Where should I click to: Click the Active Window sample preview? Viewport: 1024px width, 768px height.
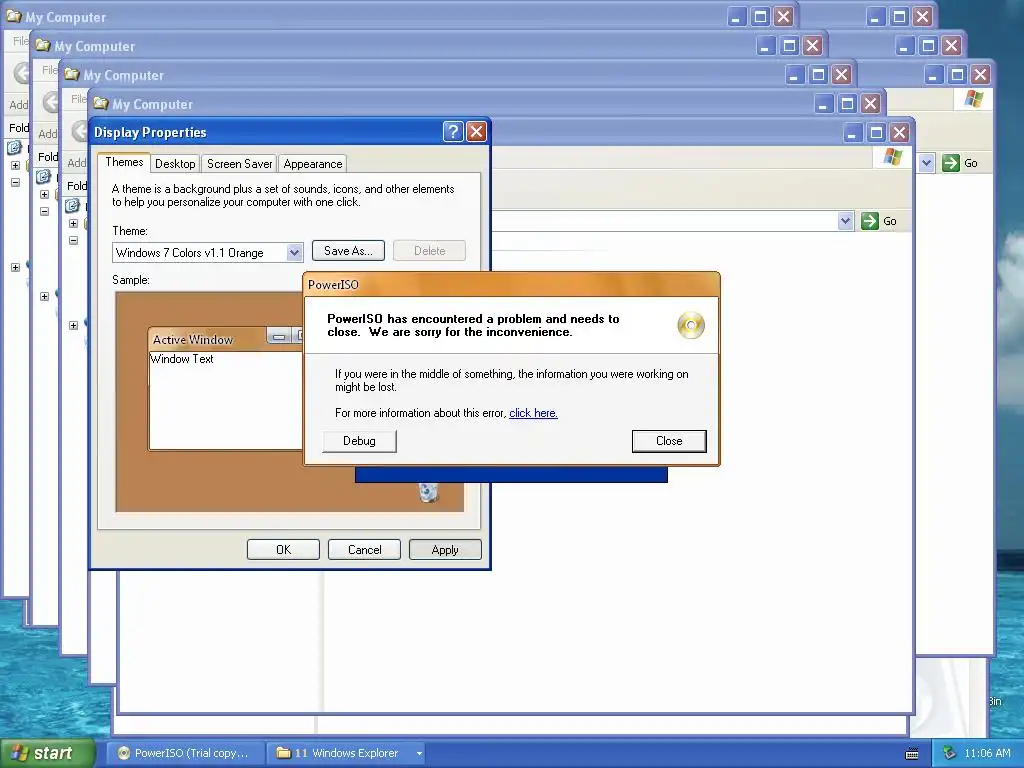click(x=225, y=389)
